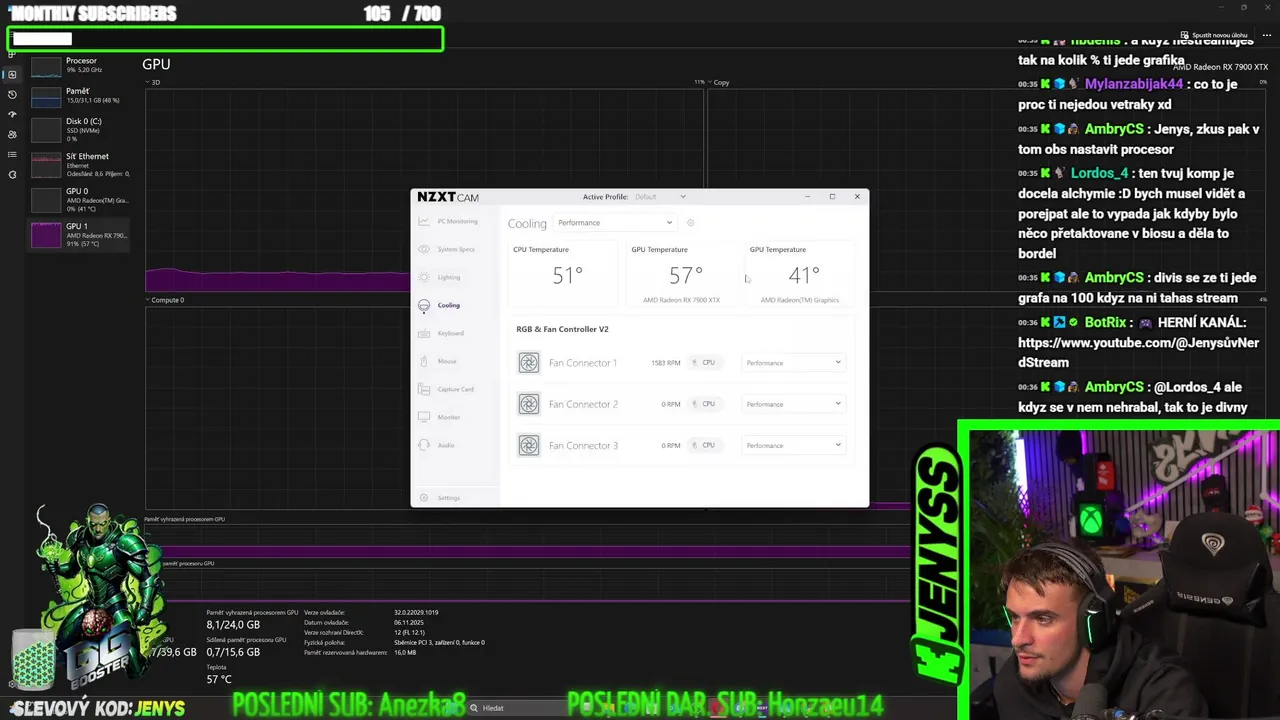
Task: Click Fan Connector 3 fan icon
Action: point(528,445)
